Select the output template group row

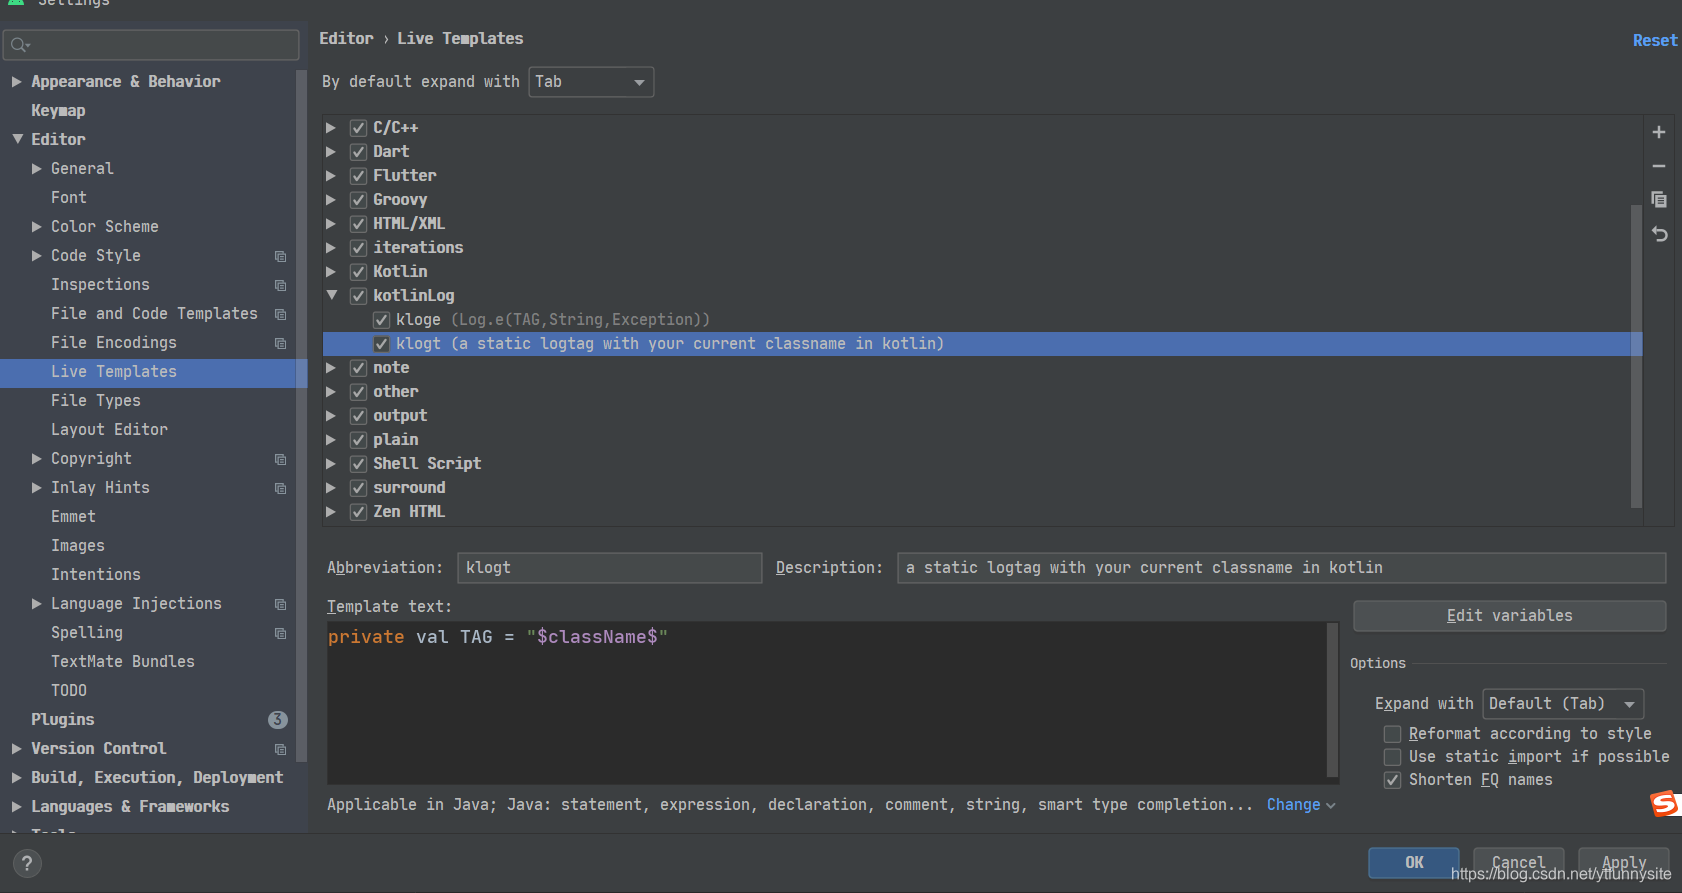982,416
